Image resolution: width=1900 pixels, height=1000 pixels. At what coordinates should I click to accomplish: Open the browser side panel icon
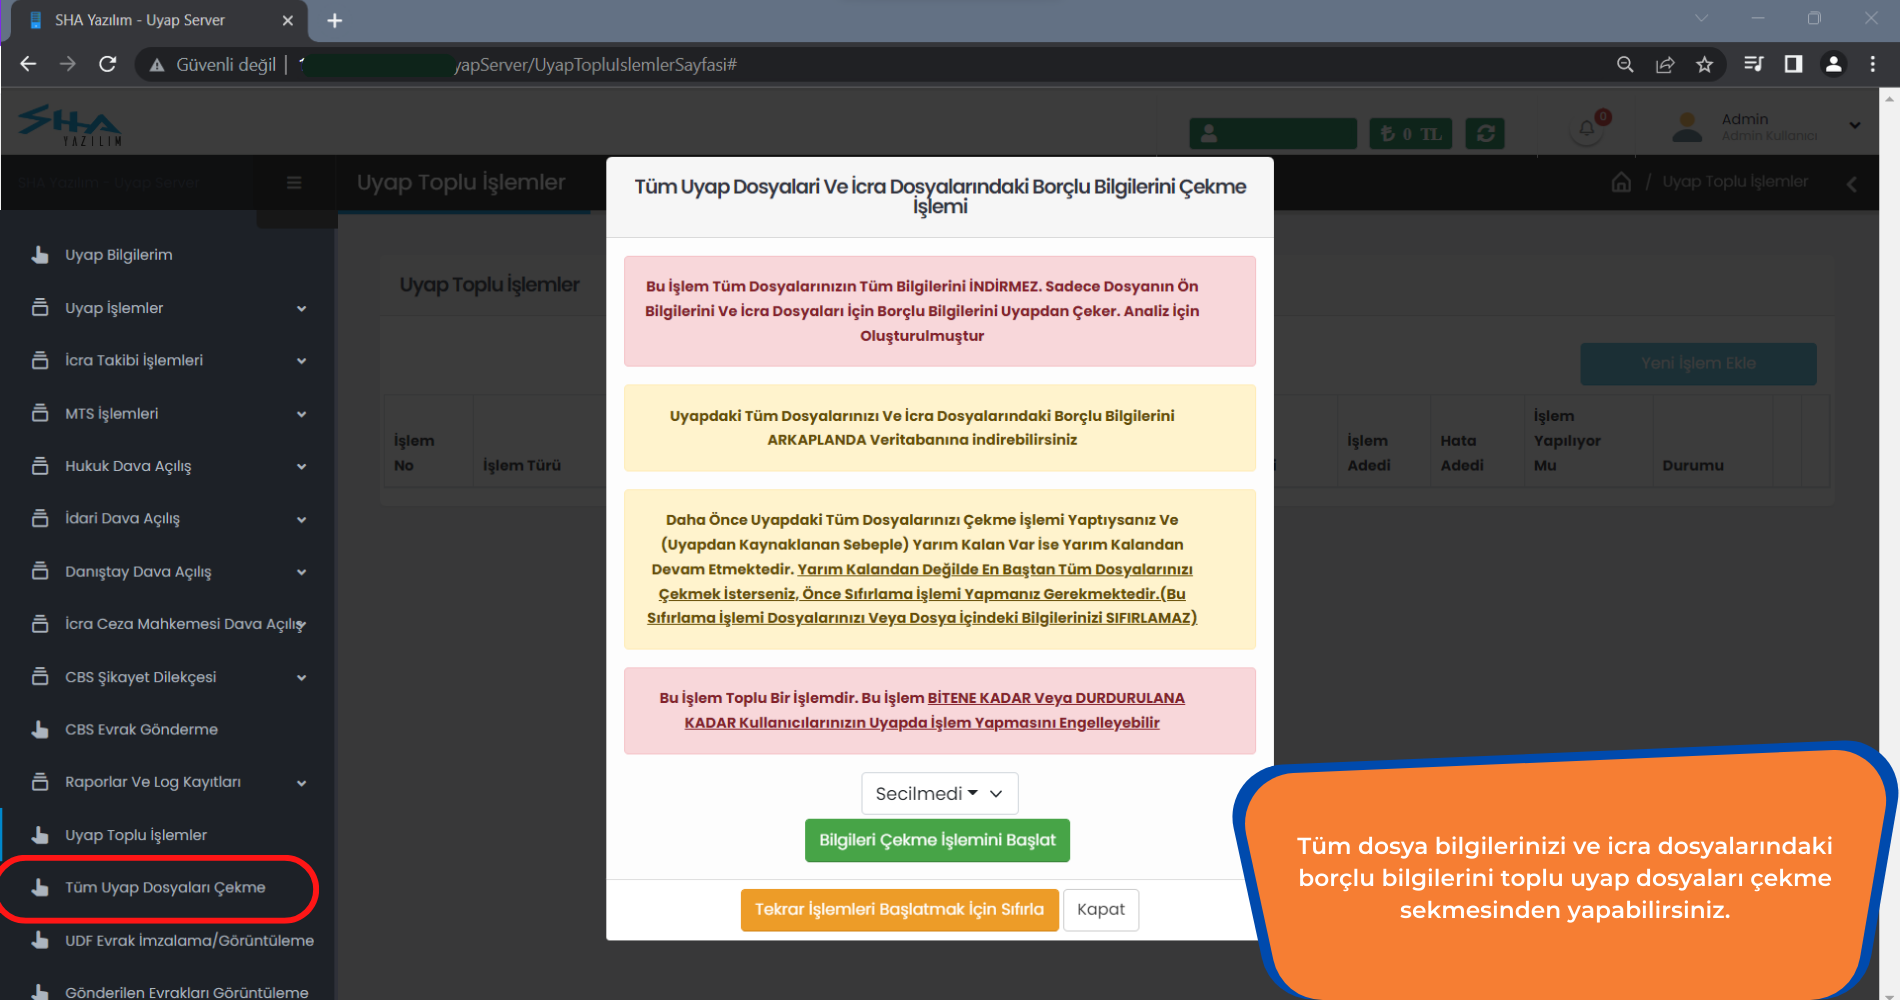tap(1793, 64)
